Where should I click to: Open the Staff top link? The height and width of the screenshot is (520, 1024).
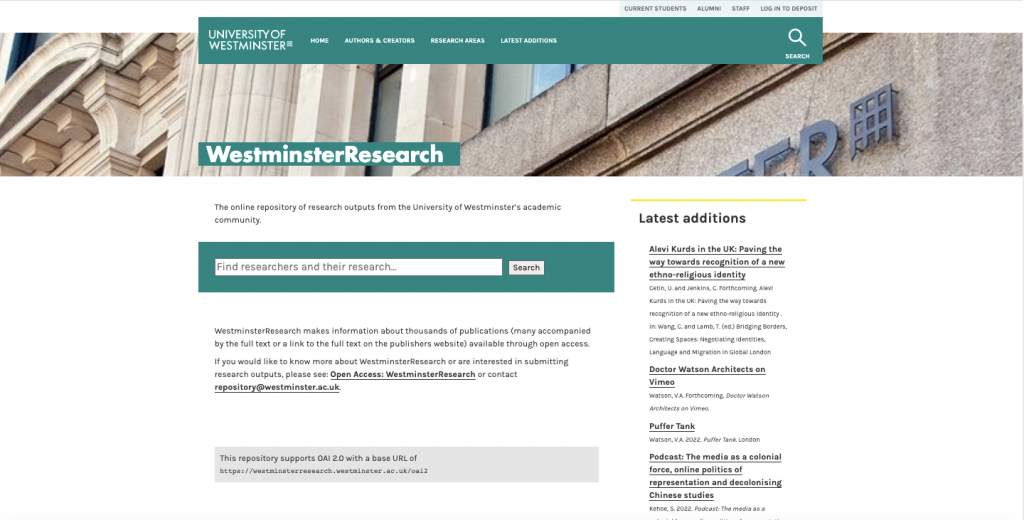[x=741, y=8]
